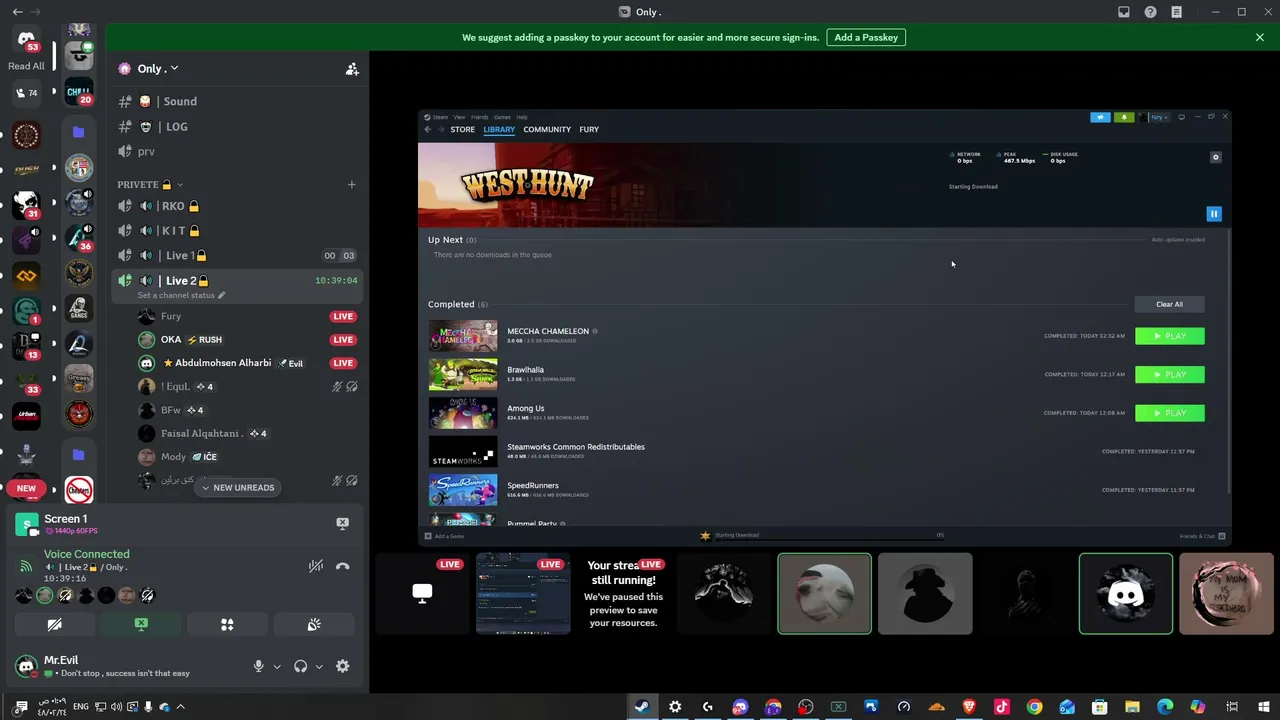Image resolution: width=1280 pixels, height=720 pixels.
Task: Toggle noise suppression in Voice Connected panel
Action: [x=316, y=566]
